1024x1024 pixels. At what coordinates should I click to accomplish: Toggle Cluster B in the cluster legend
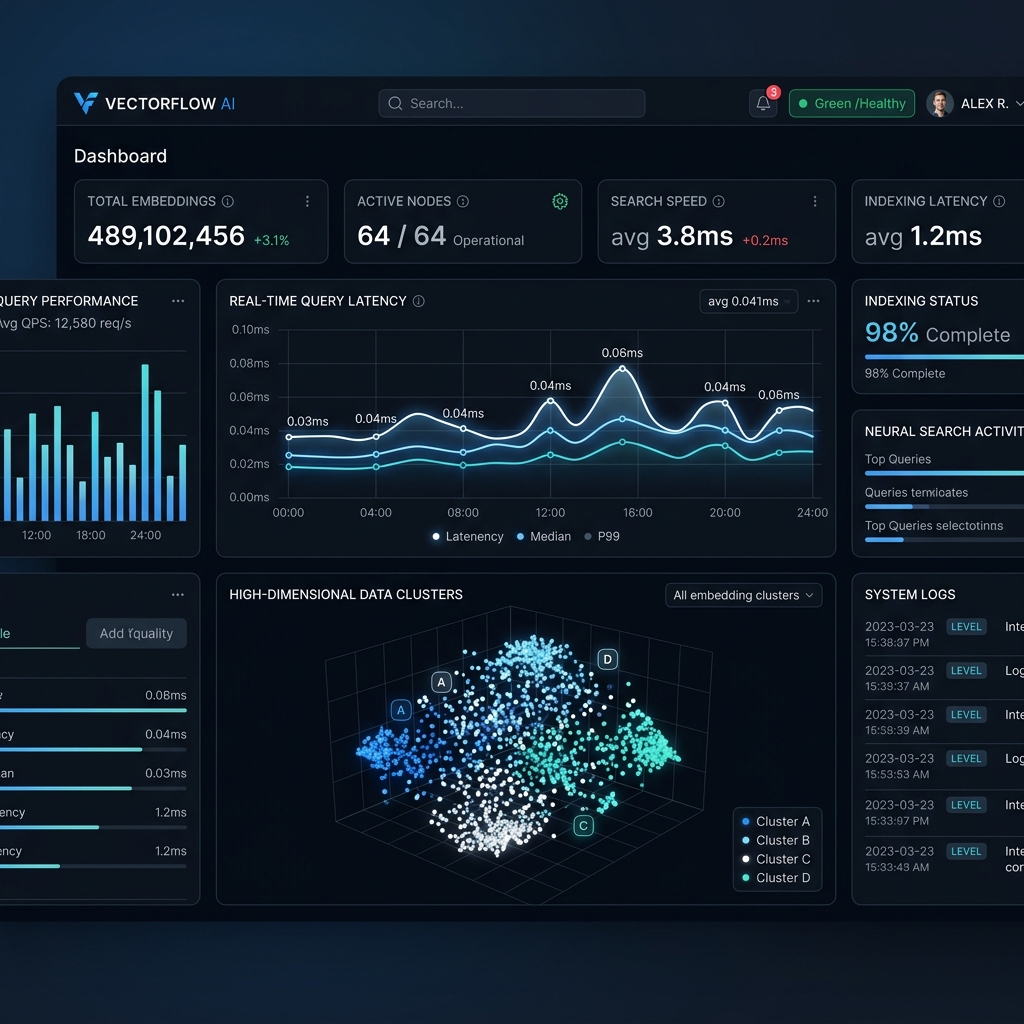pos(776,840)
